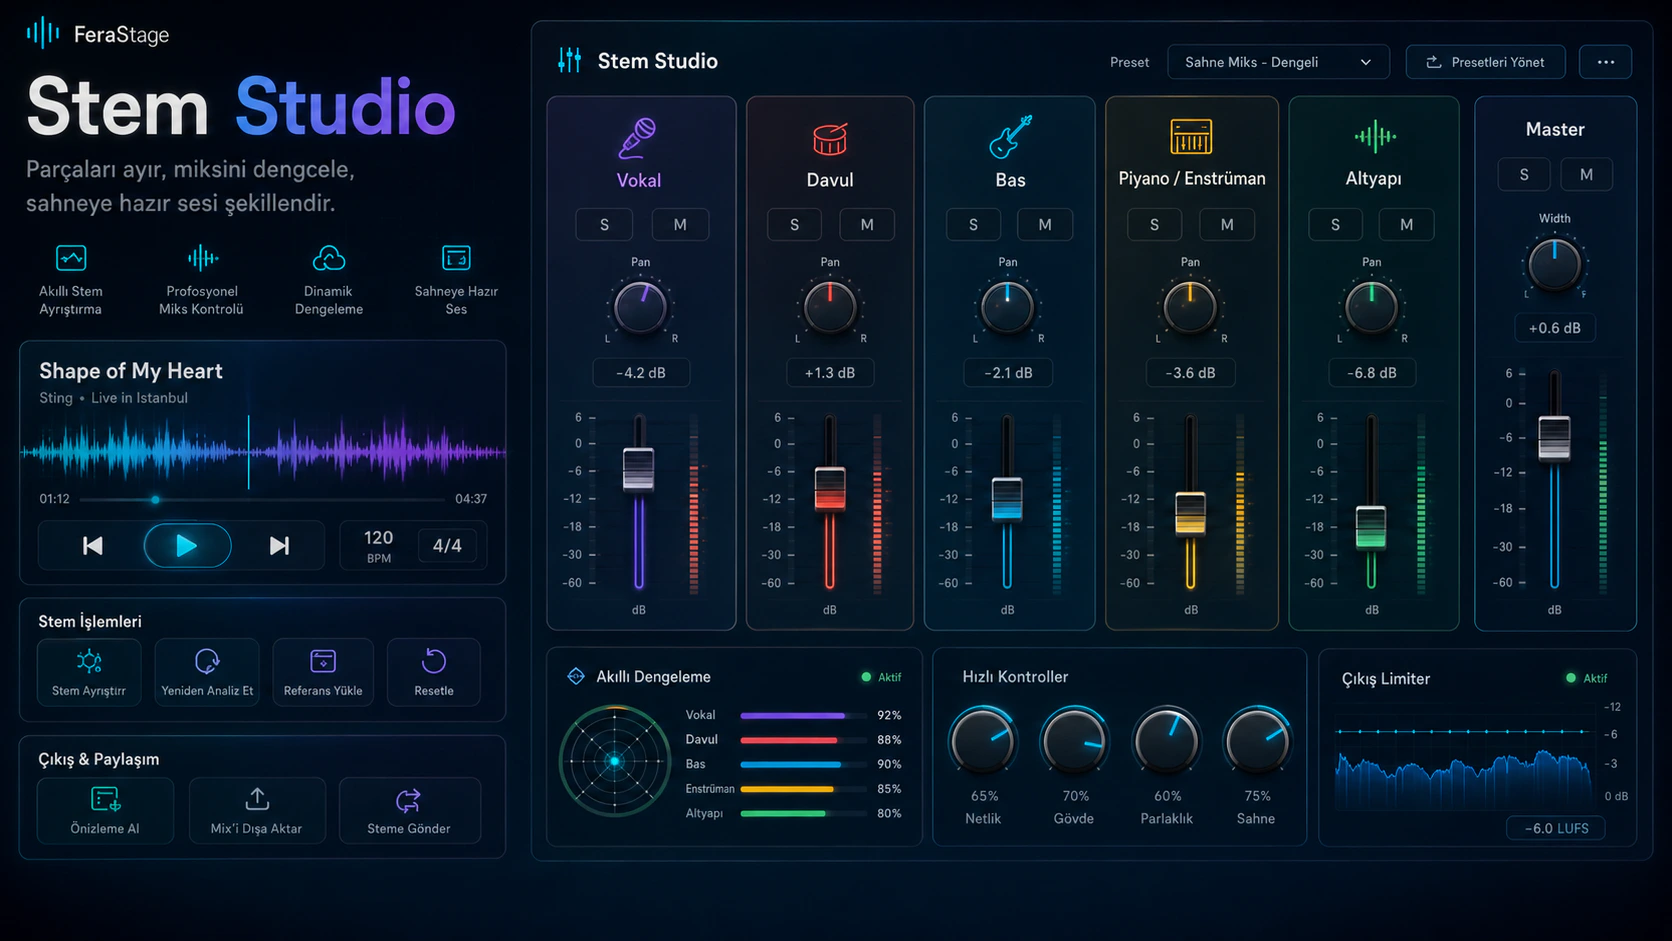Click the playback progress position marker

pyautogui.click(x=155, y=499)
